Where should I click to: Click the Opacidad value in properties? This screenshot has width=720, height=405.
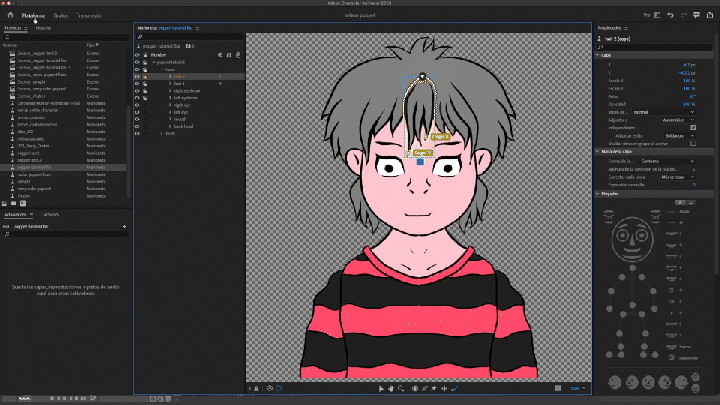point(688,104)
